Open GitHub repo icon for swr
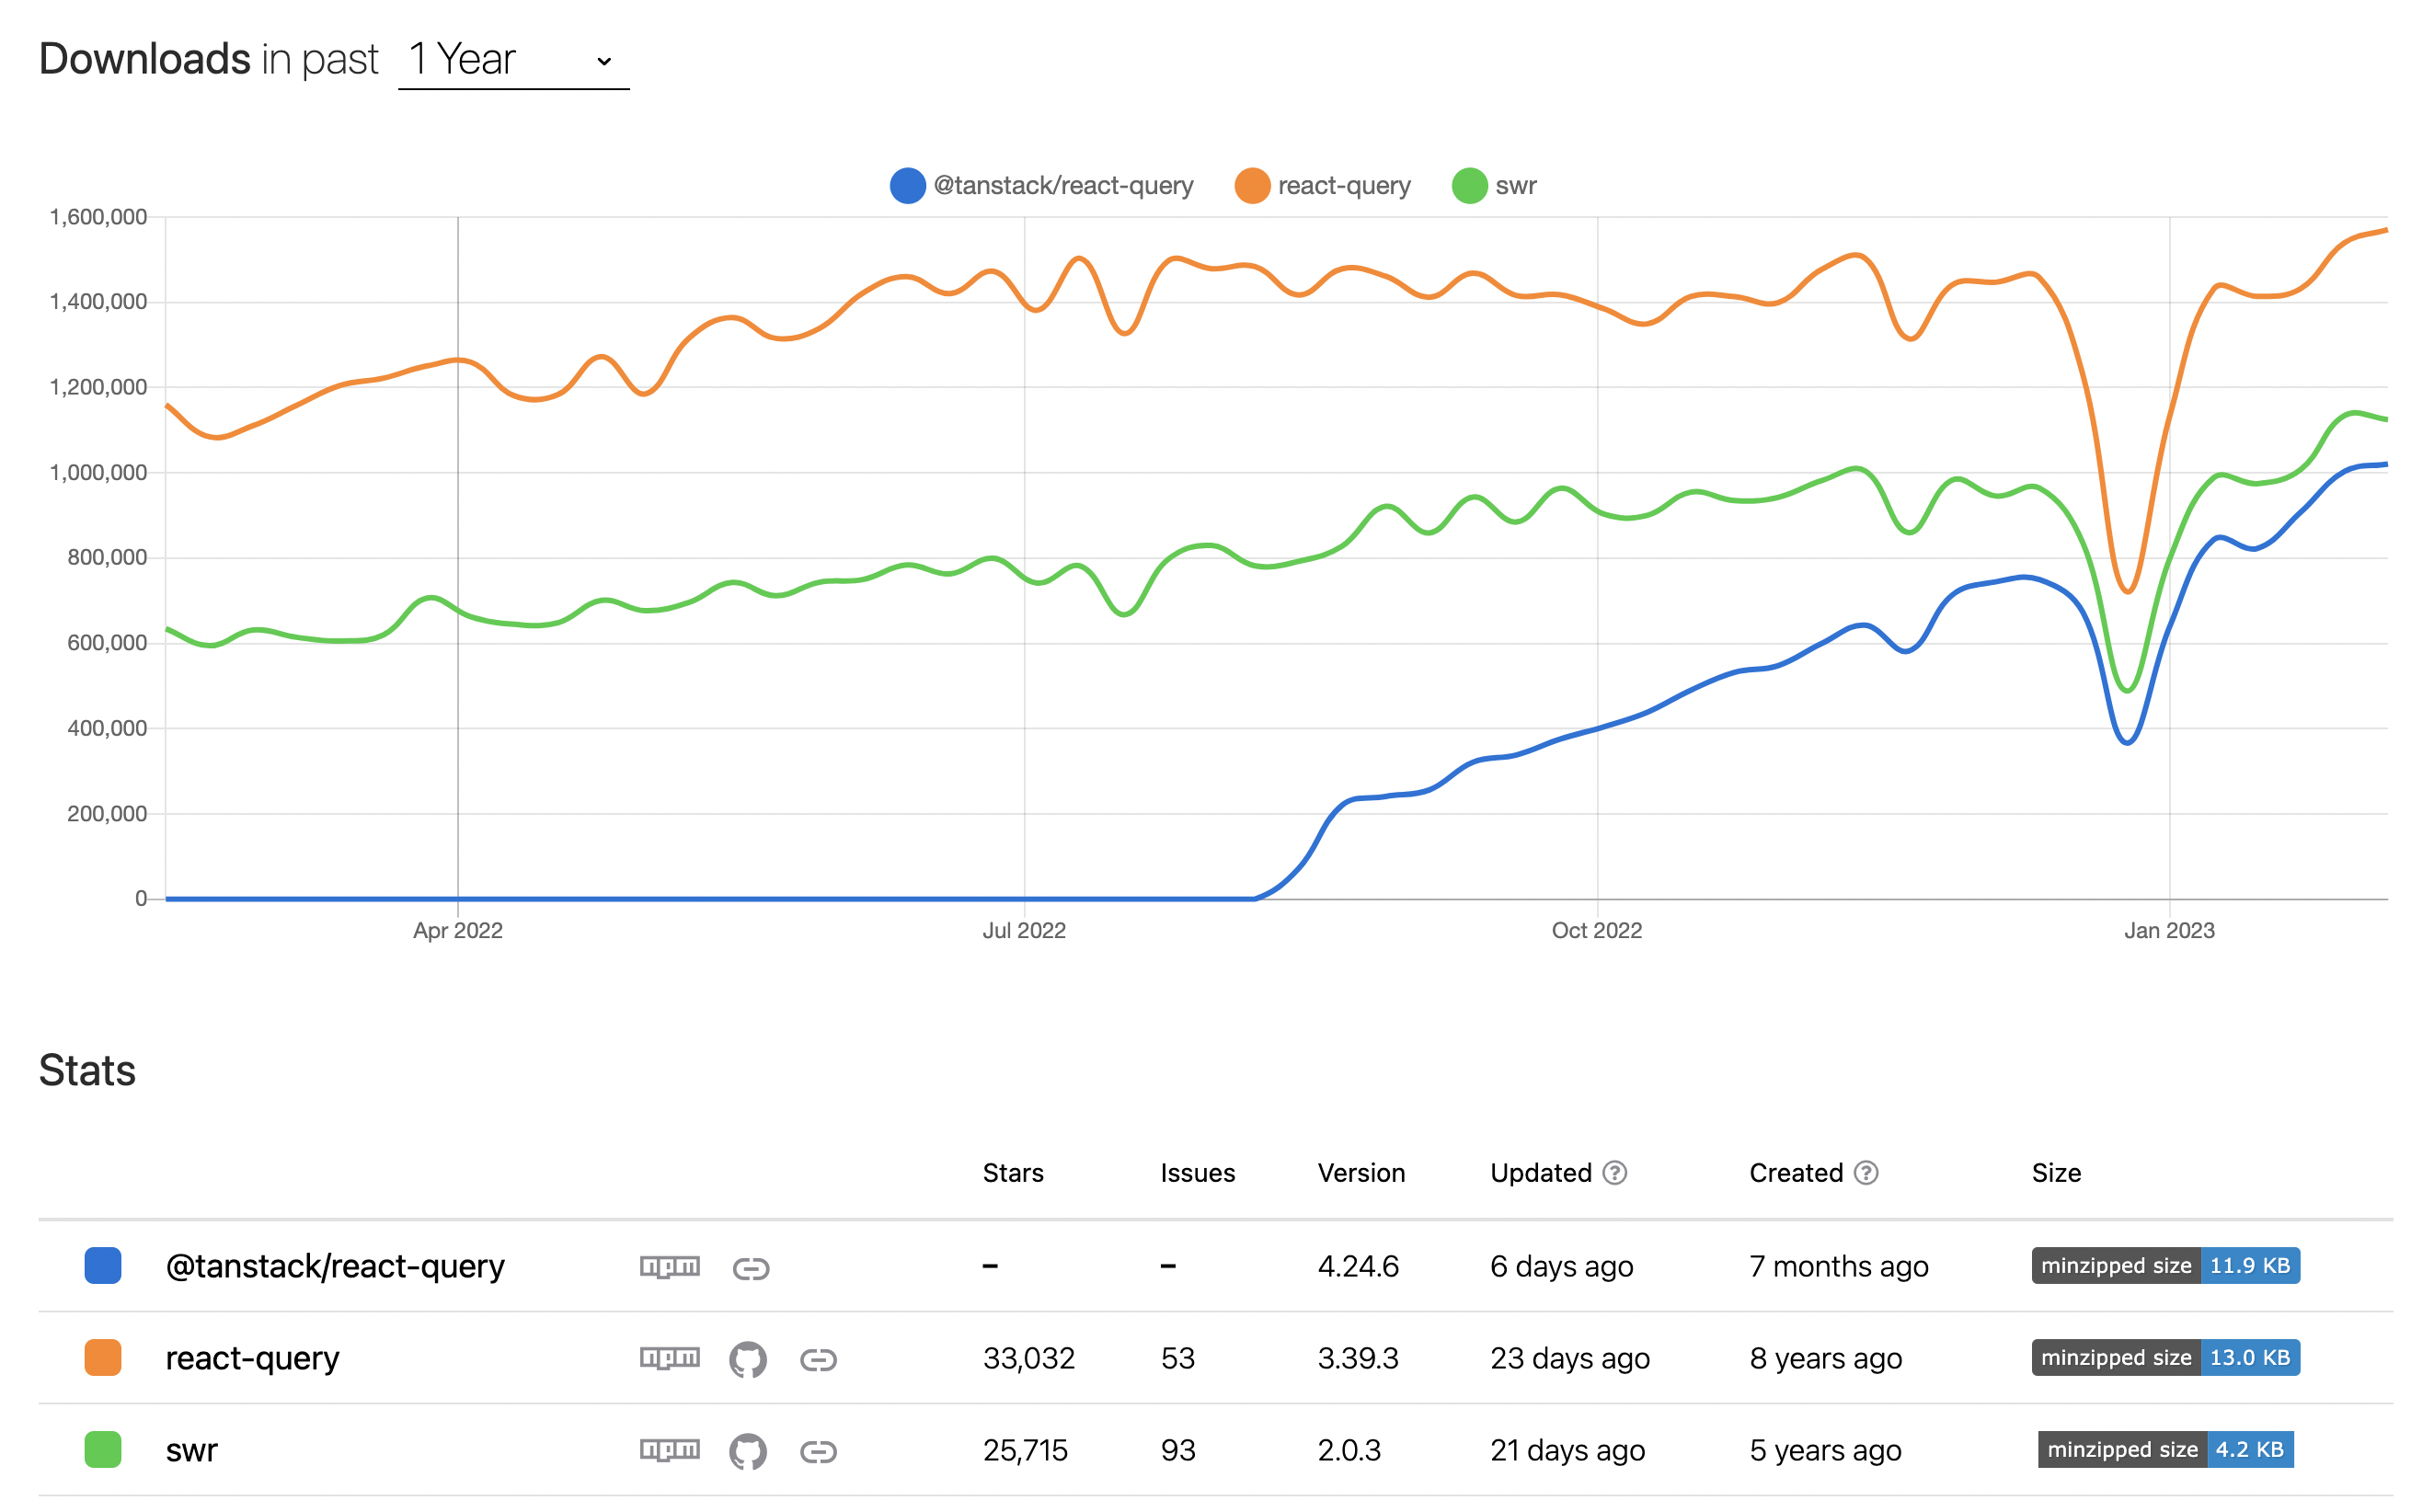 click(x=747, y=1452)
